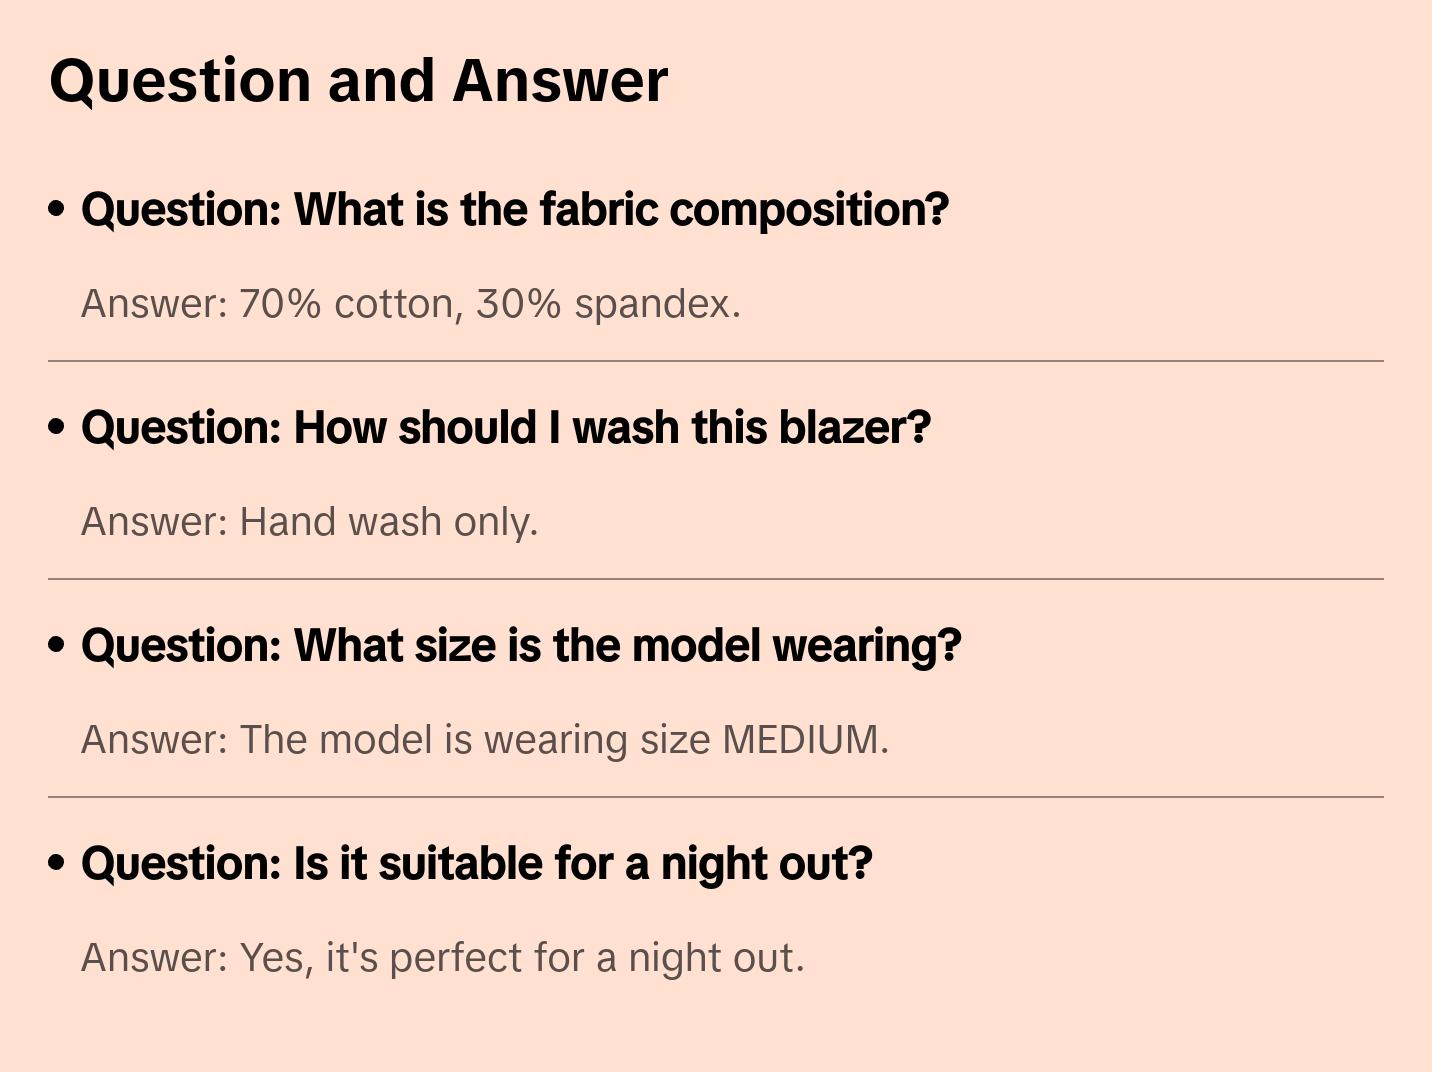Click the word "Answer" in the page heading
Screen dimensions: 1432x1072
tap(560, 80)
